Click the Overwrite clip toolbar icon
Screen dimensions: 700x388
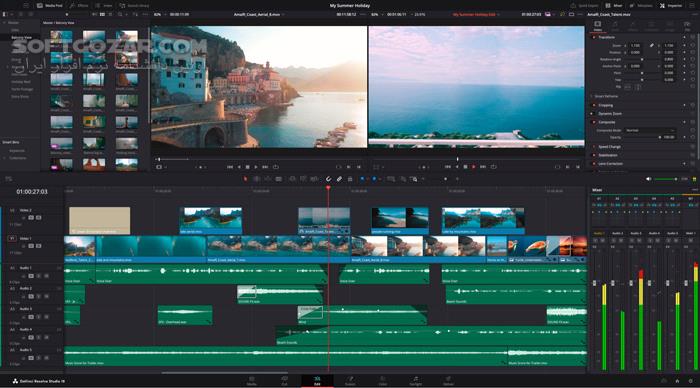point(303,179)
